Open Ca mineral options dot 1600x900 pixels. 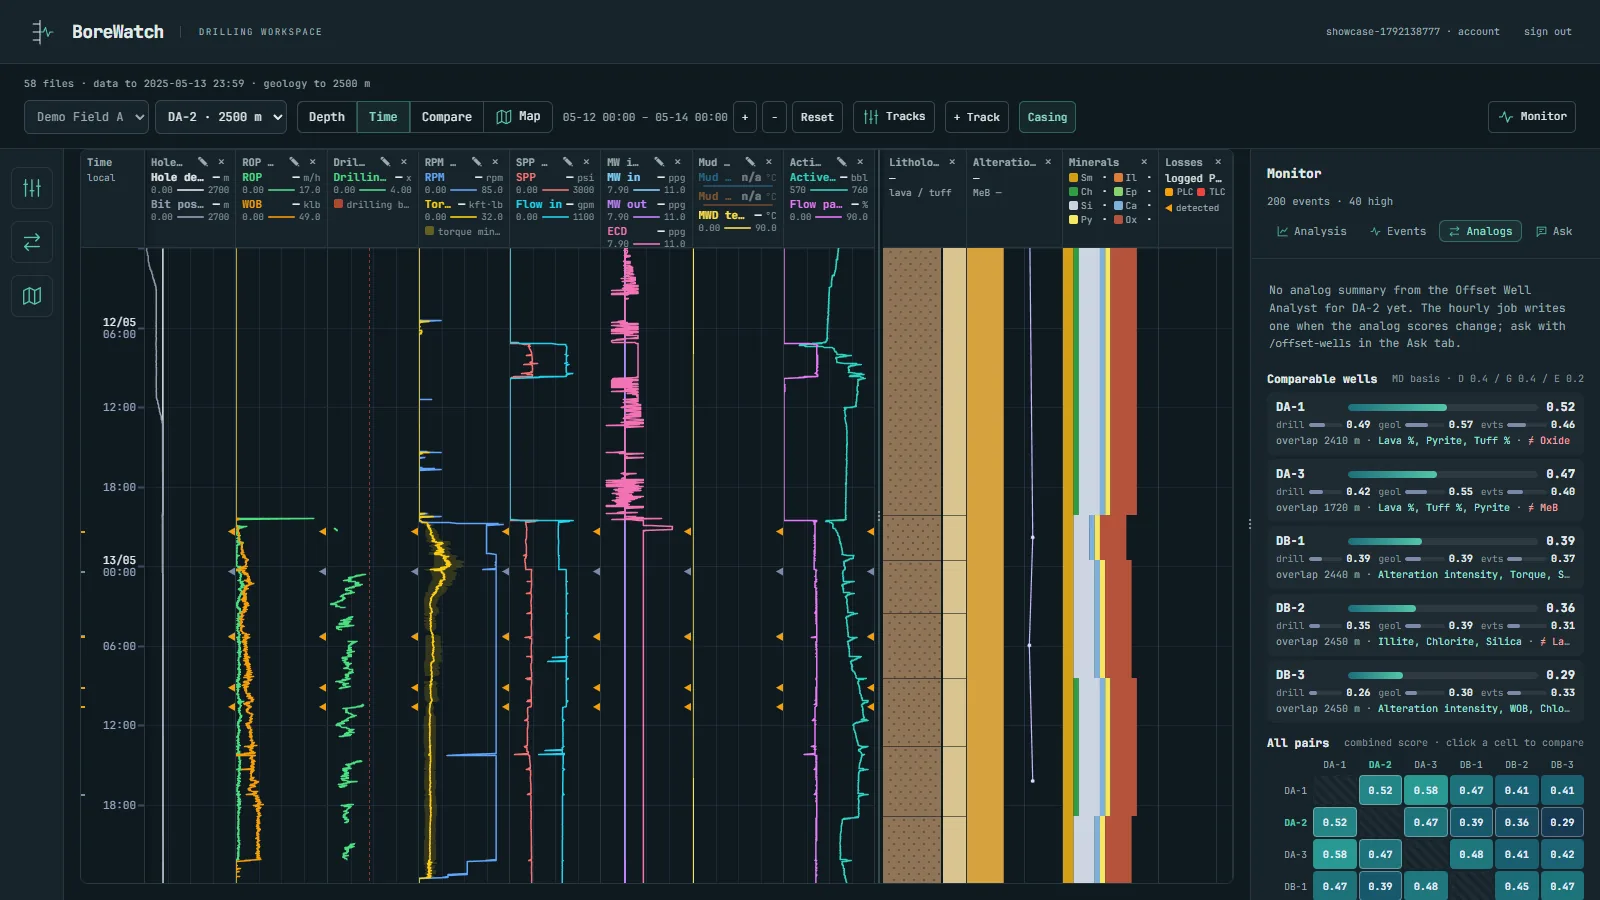coord(1149,206)
